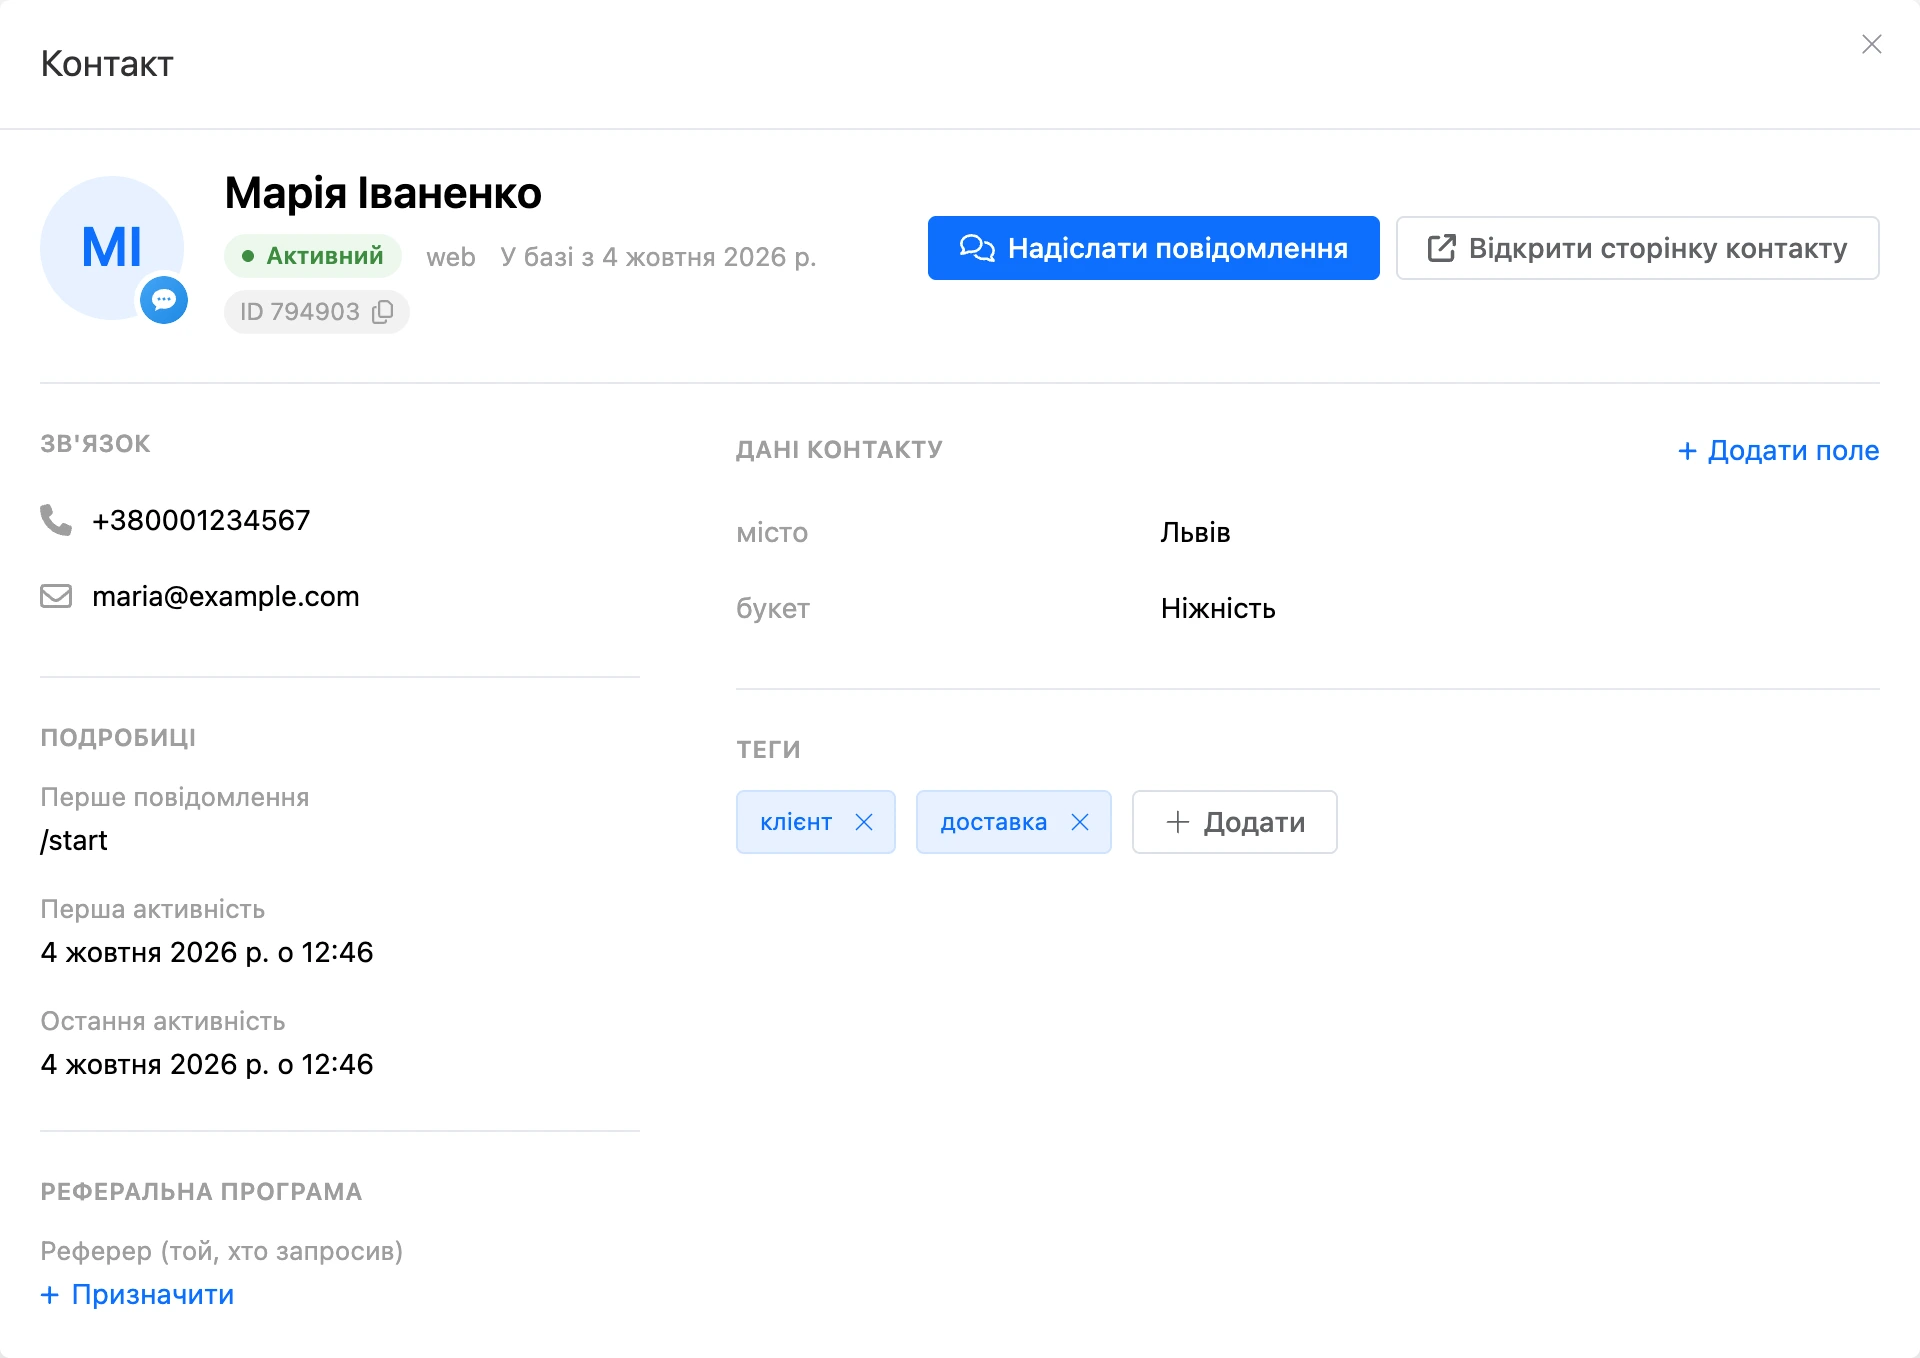Click the MI avatar circle
Image resolution: width=1920 pixels, height=1358 pixels.
112,248
